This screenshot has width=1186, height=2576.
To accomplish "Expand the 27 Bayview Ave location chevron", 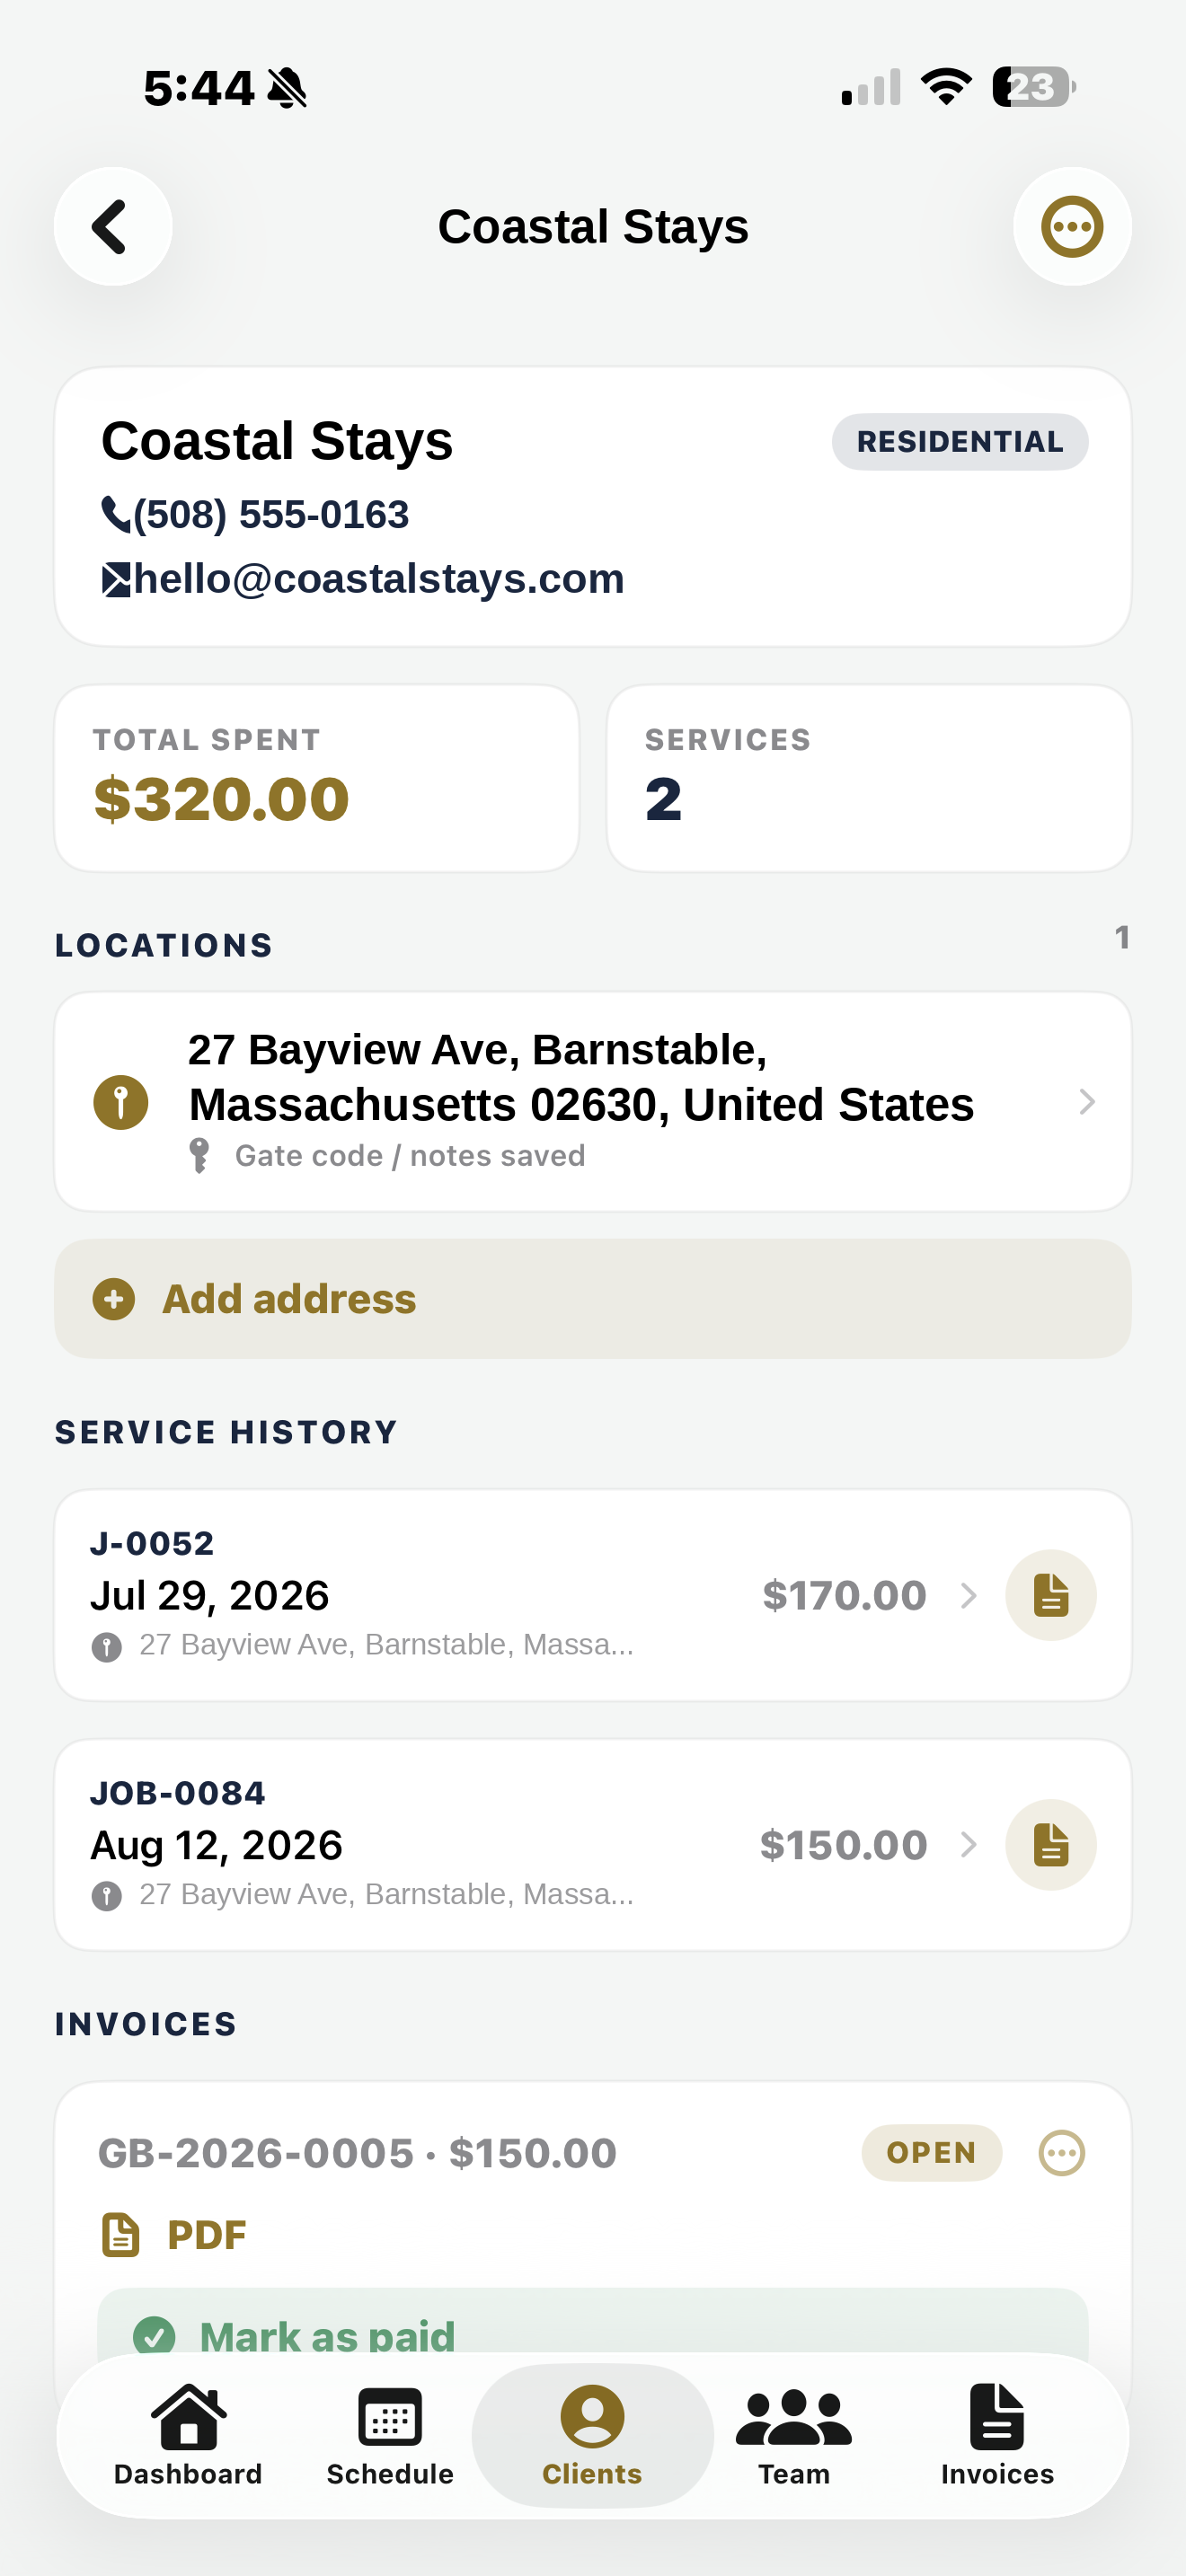I will pos(1087,1102).
